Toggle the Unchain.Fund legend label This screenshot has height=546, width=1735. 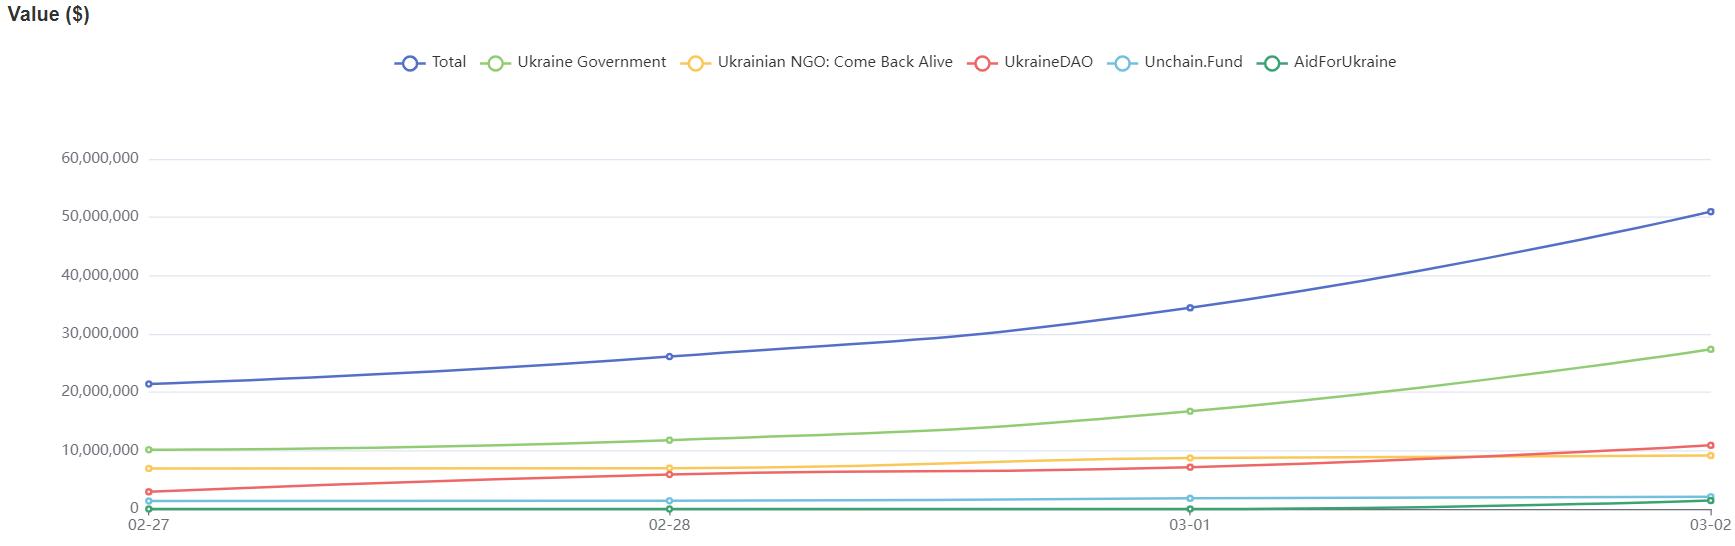(1192, 62)
